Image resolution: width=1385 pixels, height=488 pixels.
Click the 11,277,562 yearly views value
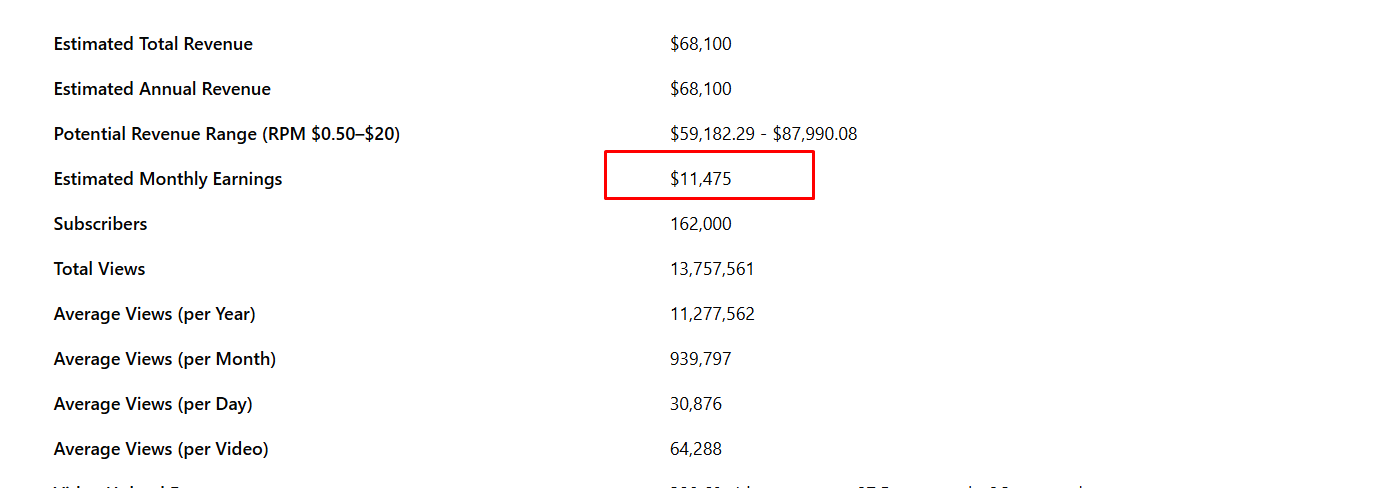(712, 314)
